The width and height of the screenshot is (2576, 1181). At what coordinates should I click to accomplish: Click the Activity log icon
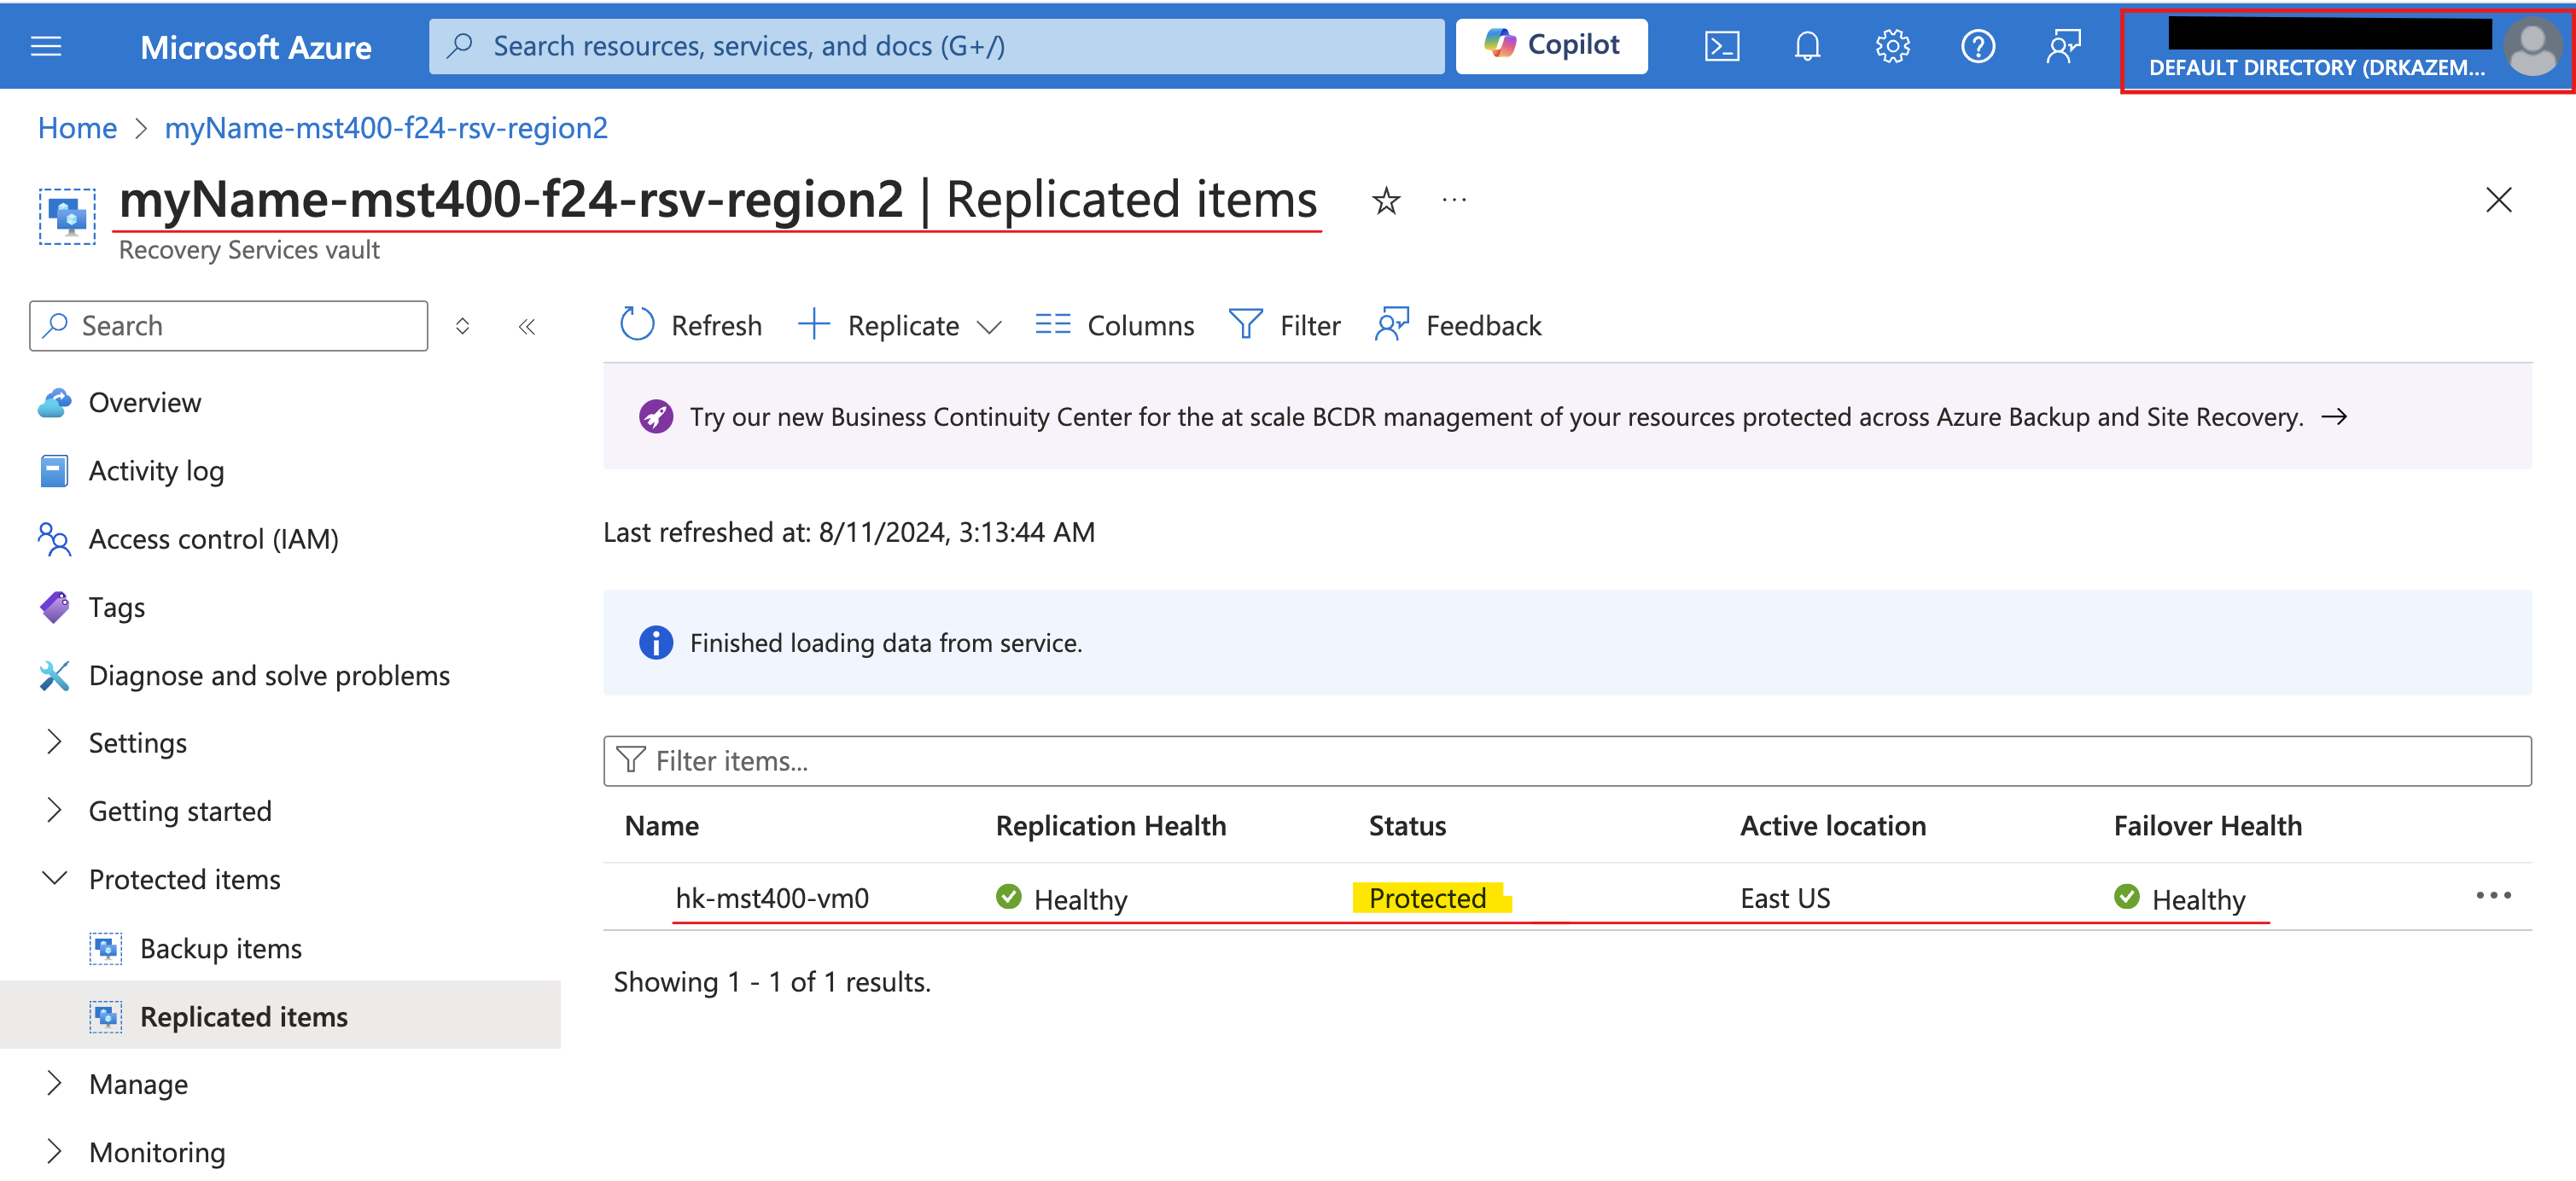point(54,470)
